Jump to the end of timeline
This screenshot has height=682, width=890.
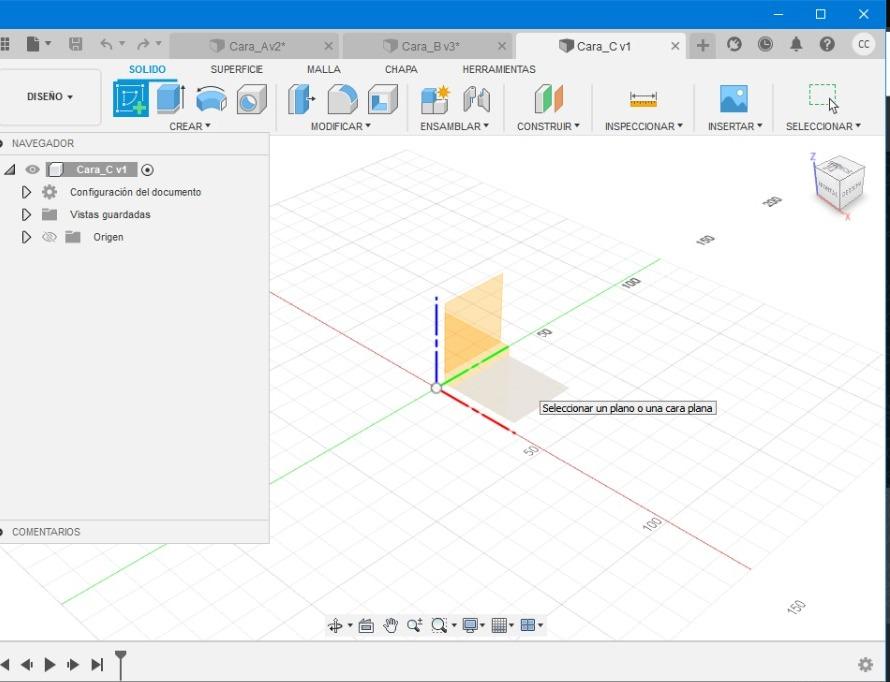[x=97, y=664]
